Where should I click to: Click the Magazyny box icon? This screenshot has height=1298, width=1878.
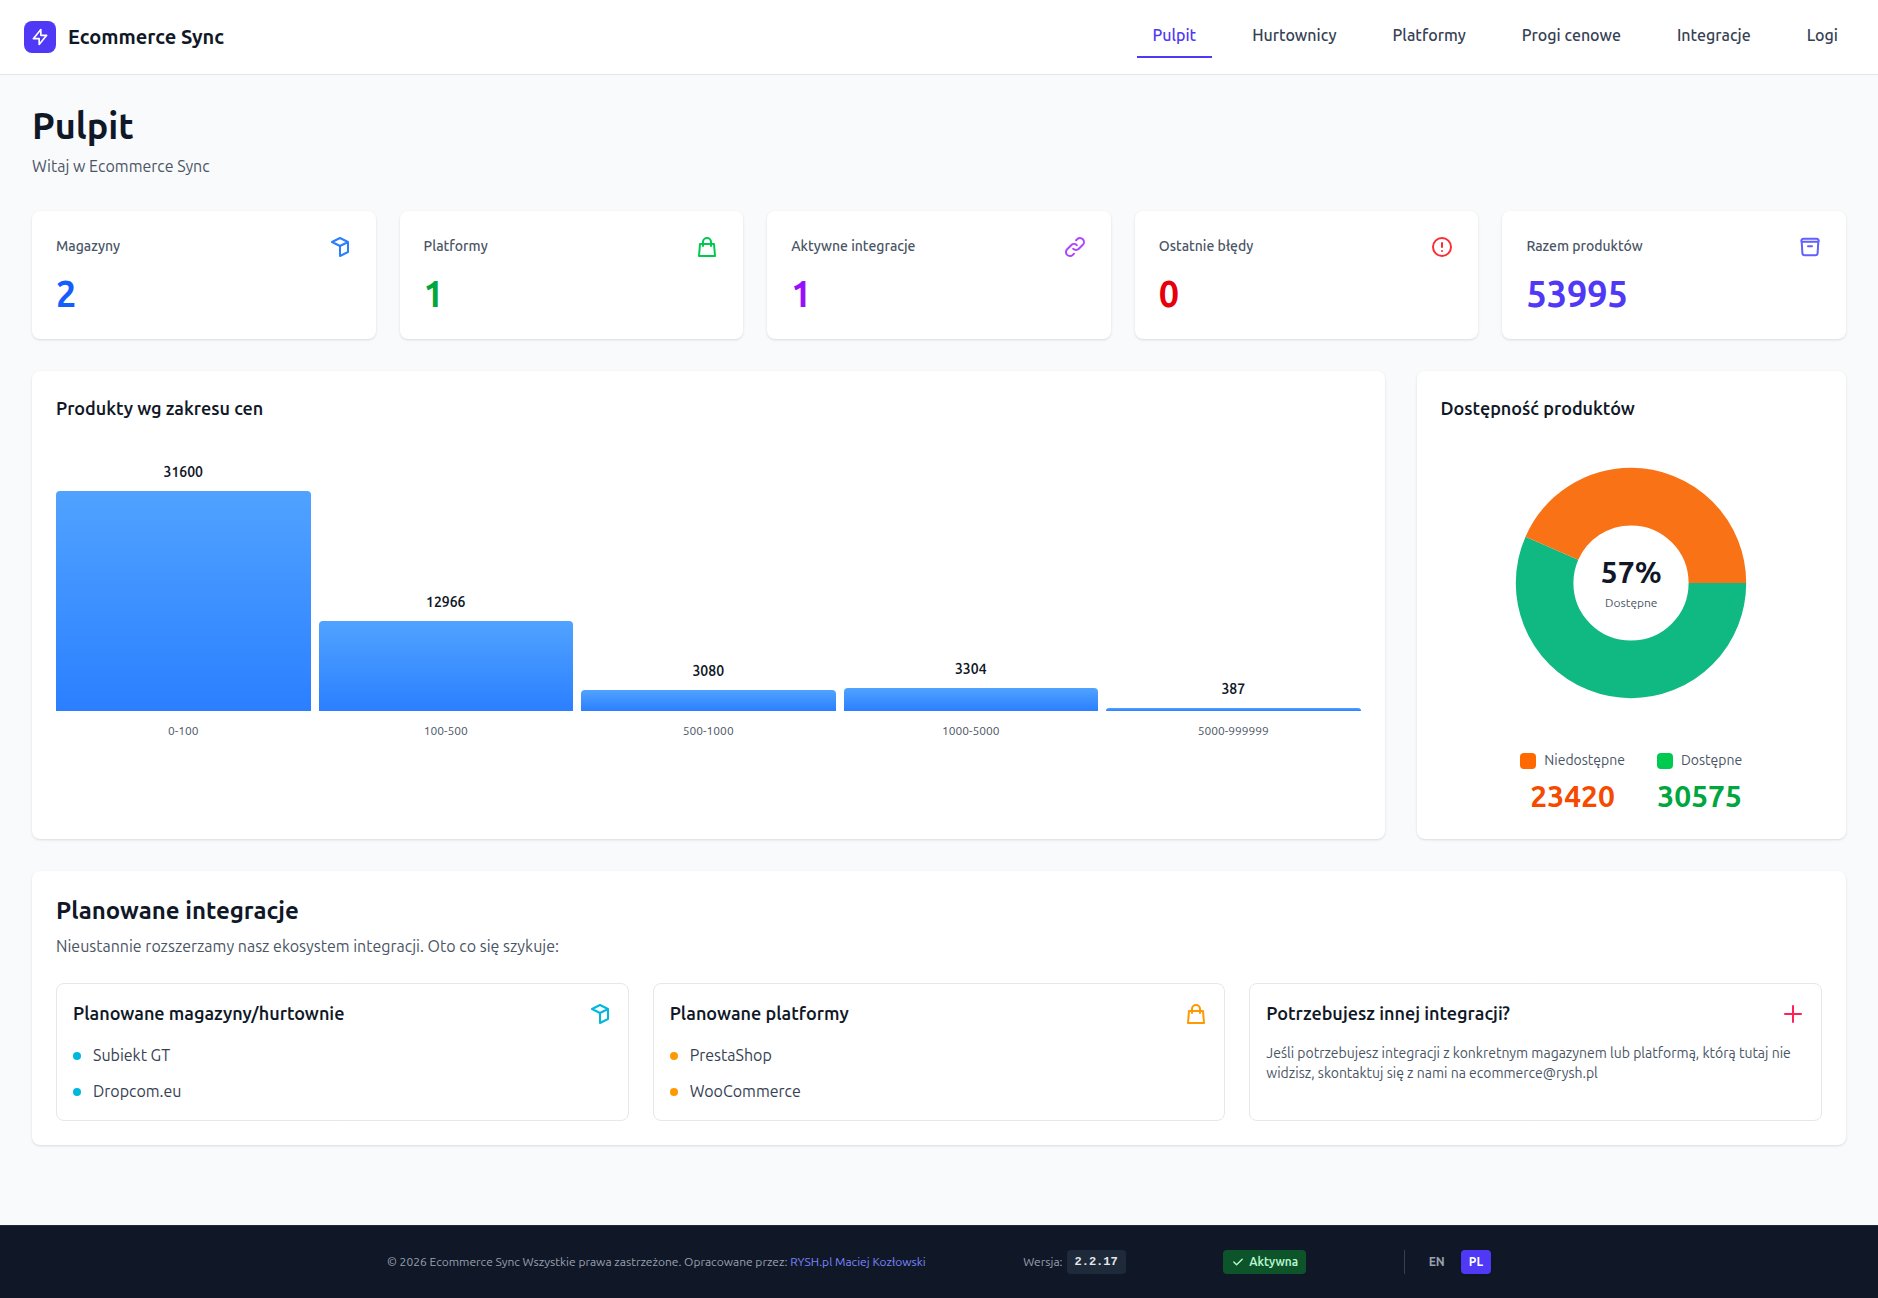tap(341, 246)
